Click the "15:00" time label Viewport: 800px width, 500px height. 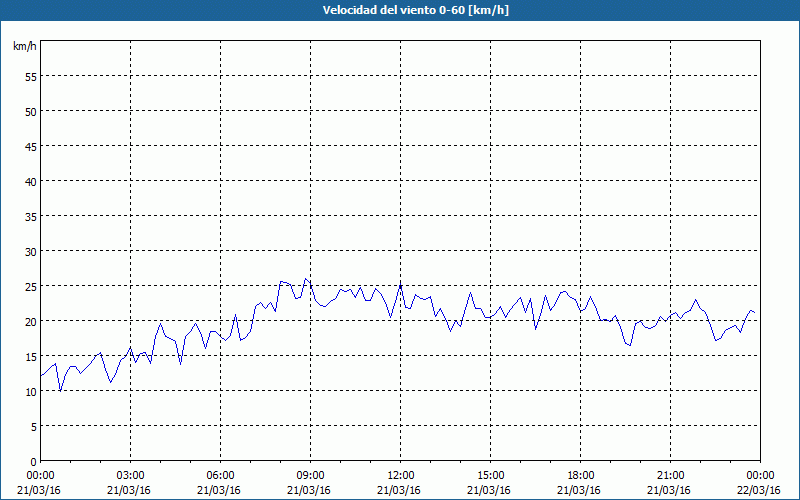point(489,477)
